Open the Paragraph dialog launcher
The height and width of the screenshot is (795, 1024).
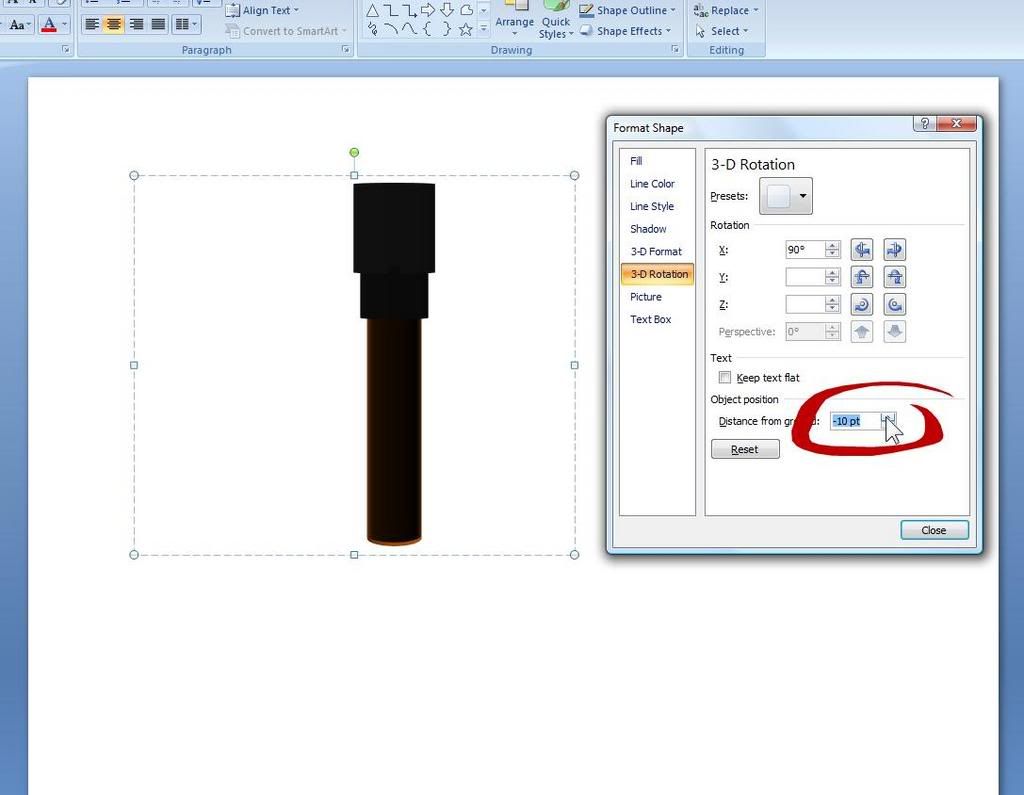click(x=345, y=50)
